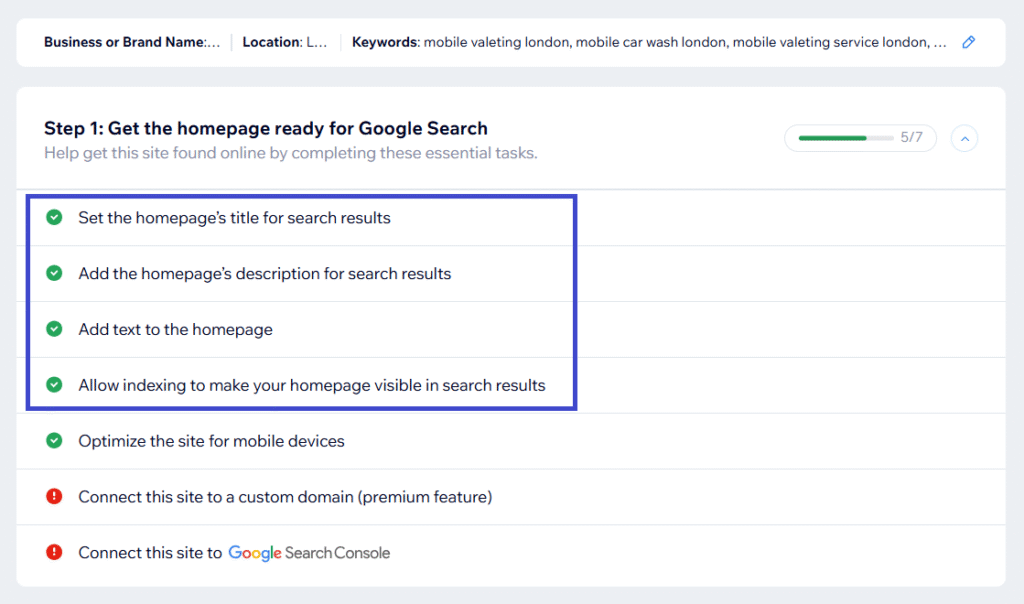Open 'Connect this site to a custom domain'
Image resolution: width=1024 pixels, height=604 pixels.
[x=285, y=498]
